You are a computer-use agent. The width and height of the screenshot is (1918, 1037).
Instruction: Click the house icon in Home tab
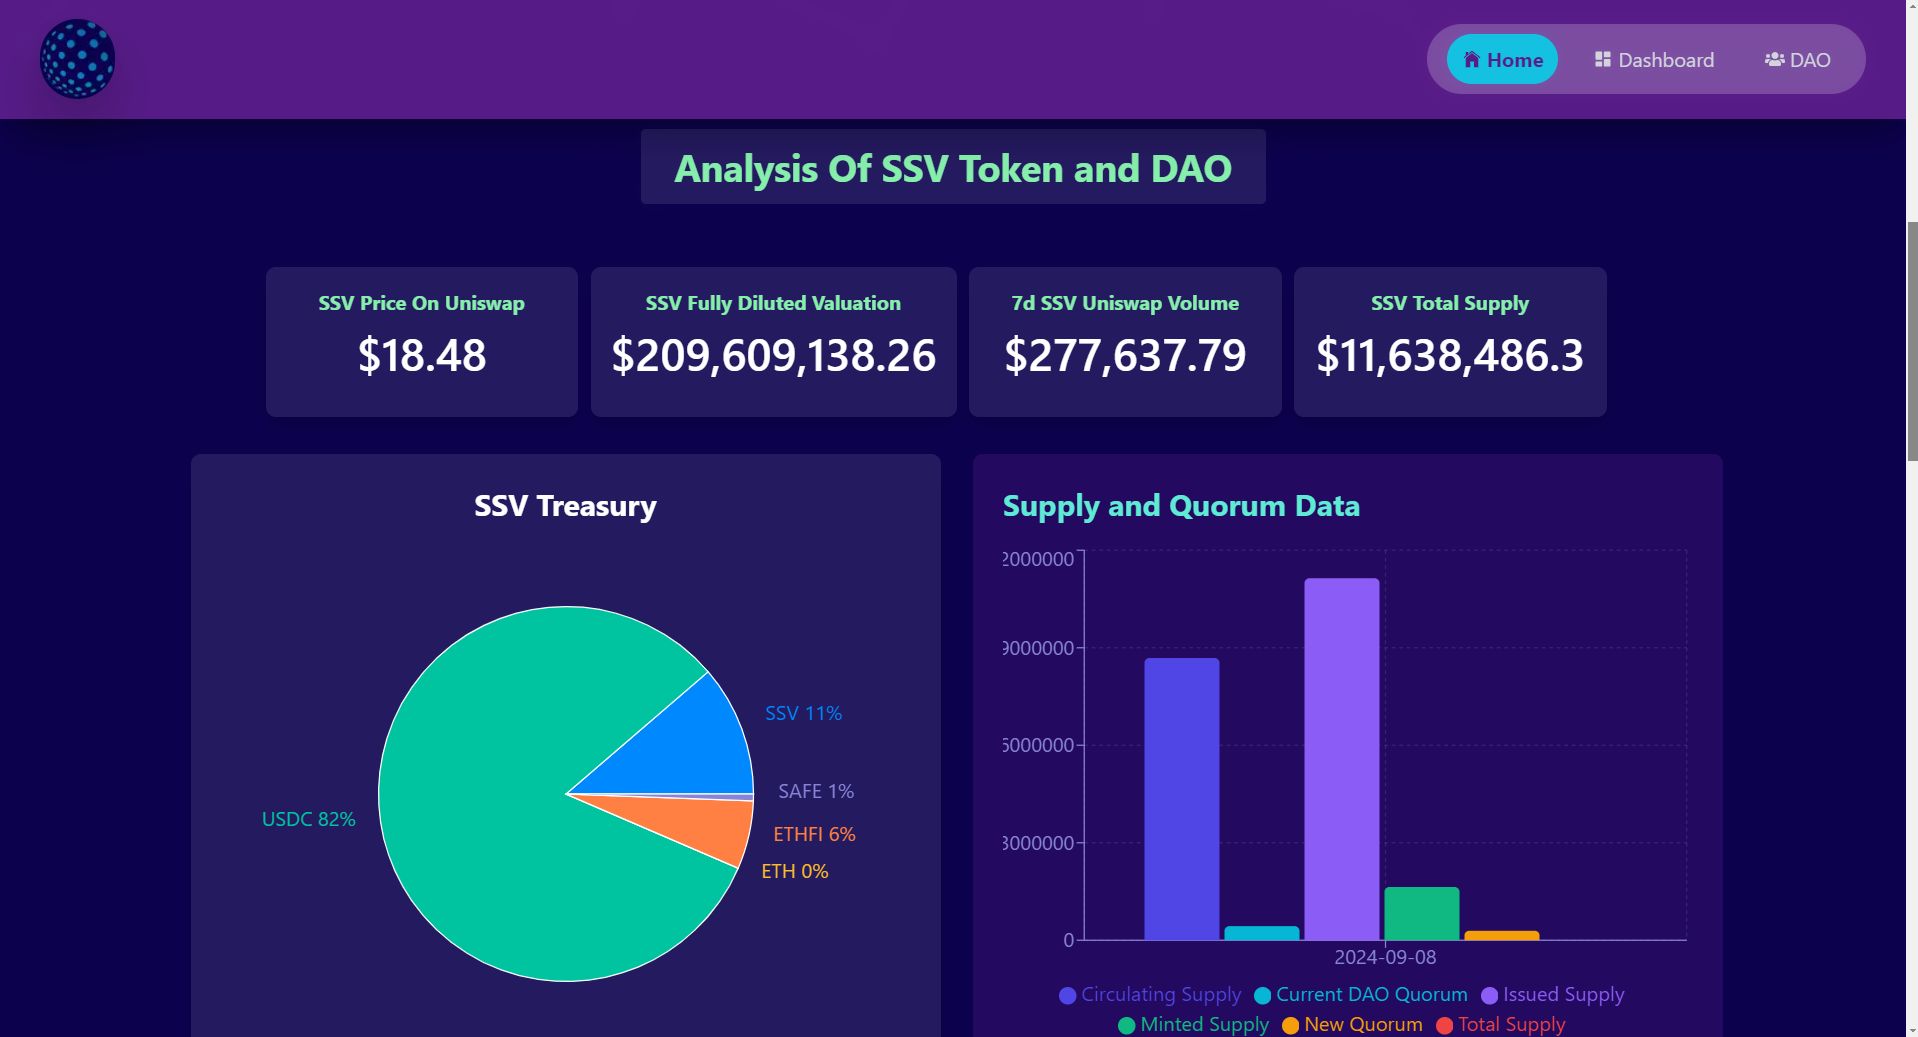tap(1471, 60)
